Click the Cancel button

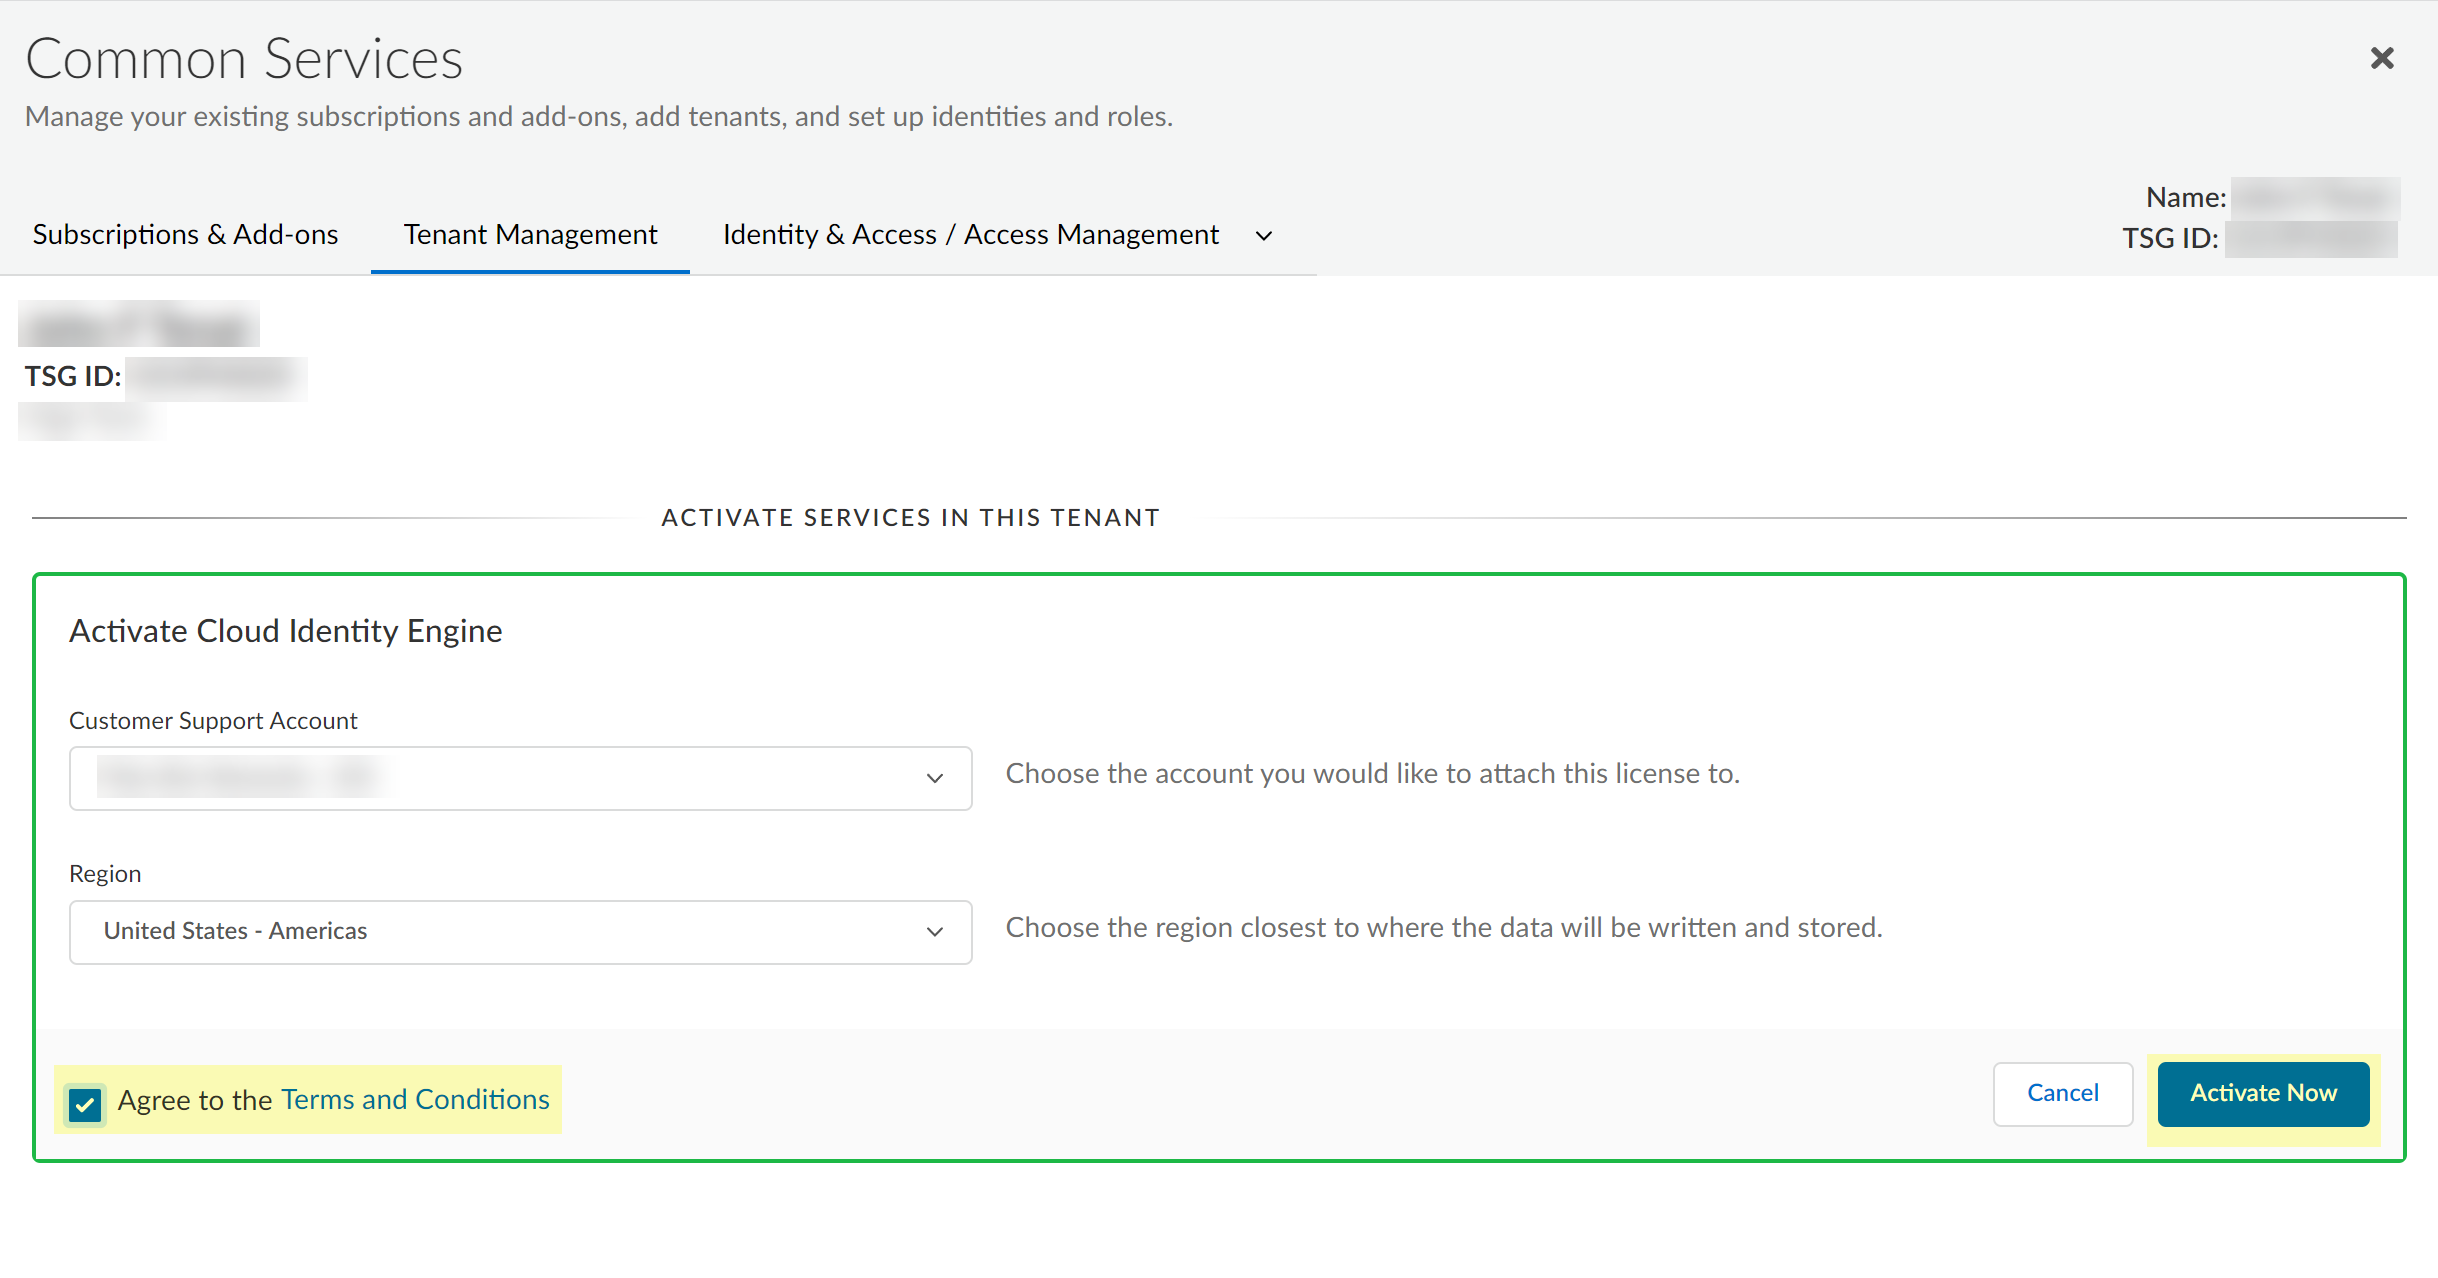tap(2062, 1093)
